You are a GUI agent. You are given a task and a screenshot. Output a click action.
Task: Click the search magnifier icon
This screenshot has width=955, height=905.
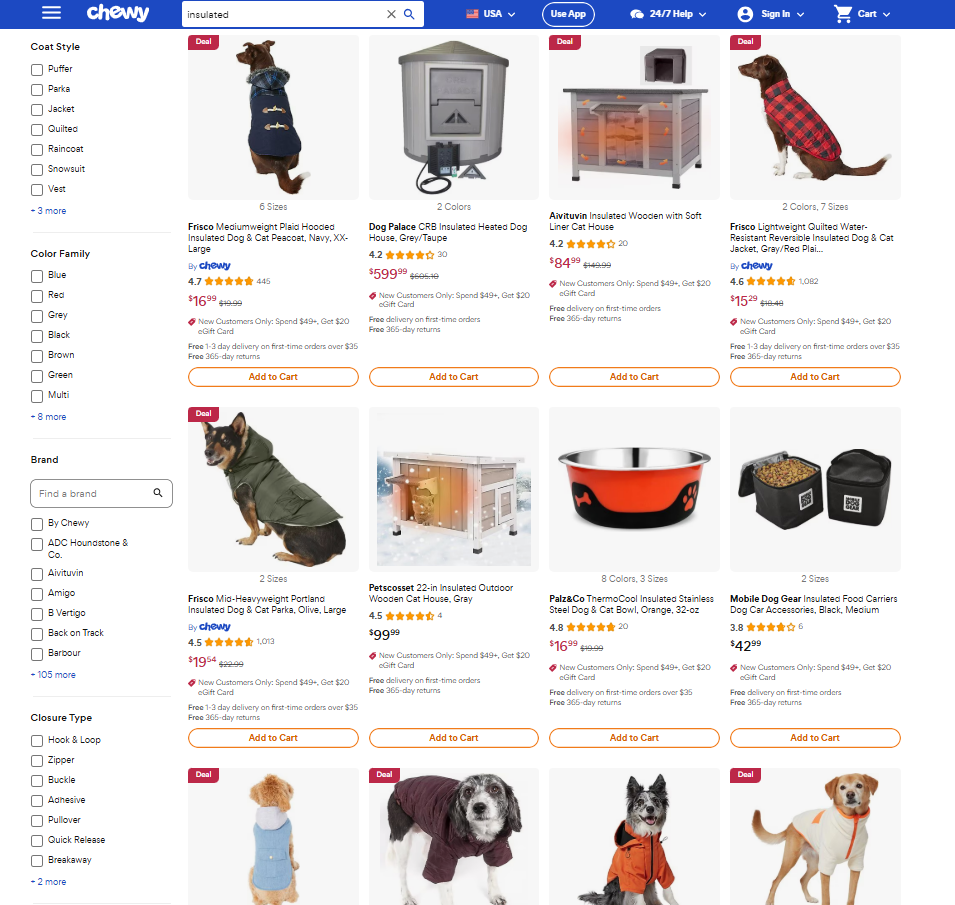coord(409,14)
